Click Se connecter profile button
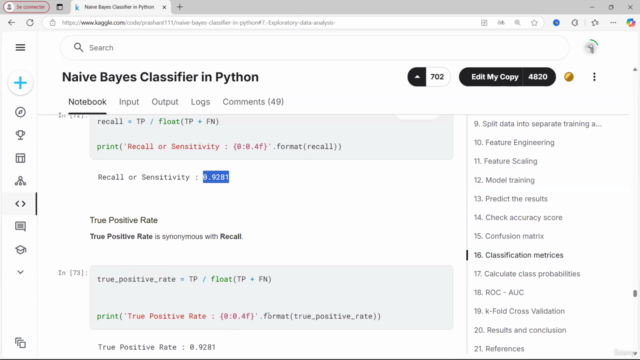 (27, 7)
